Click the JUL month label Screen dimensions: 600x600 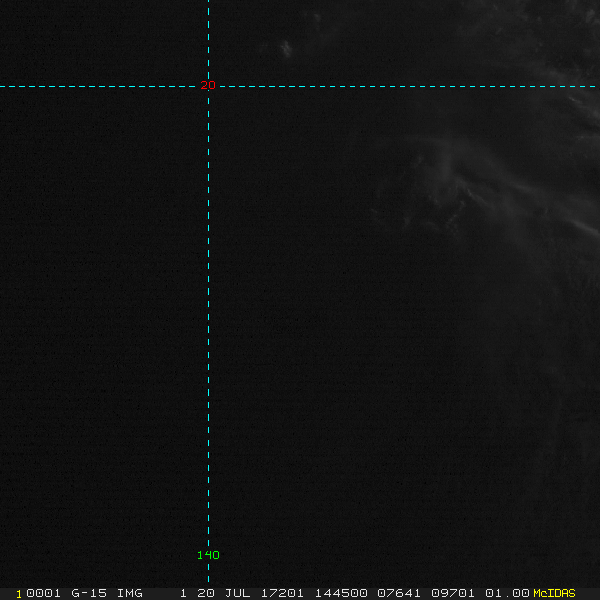(x=237, y=593)
